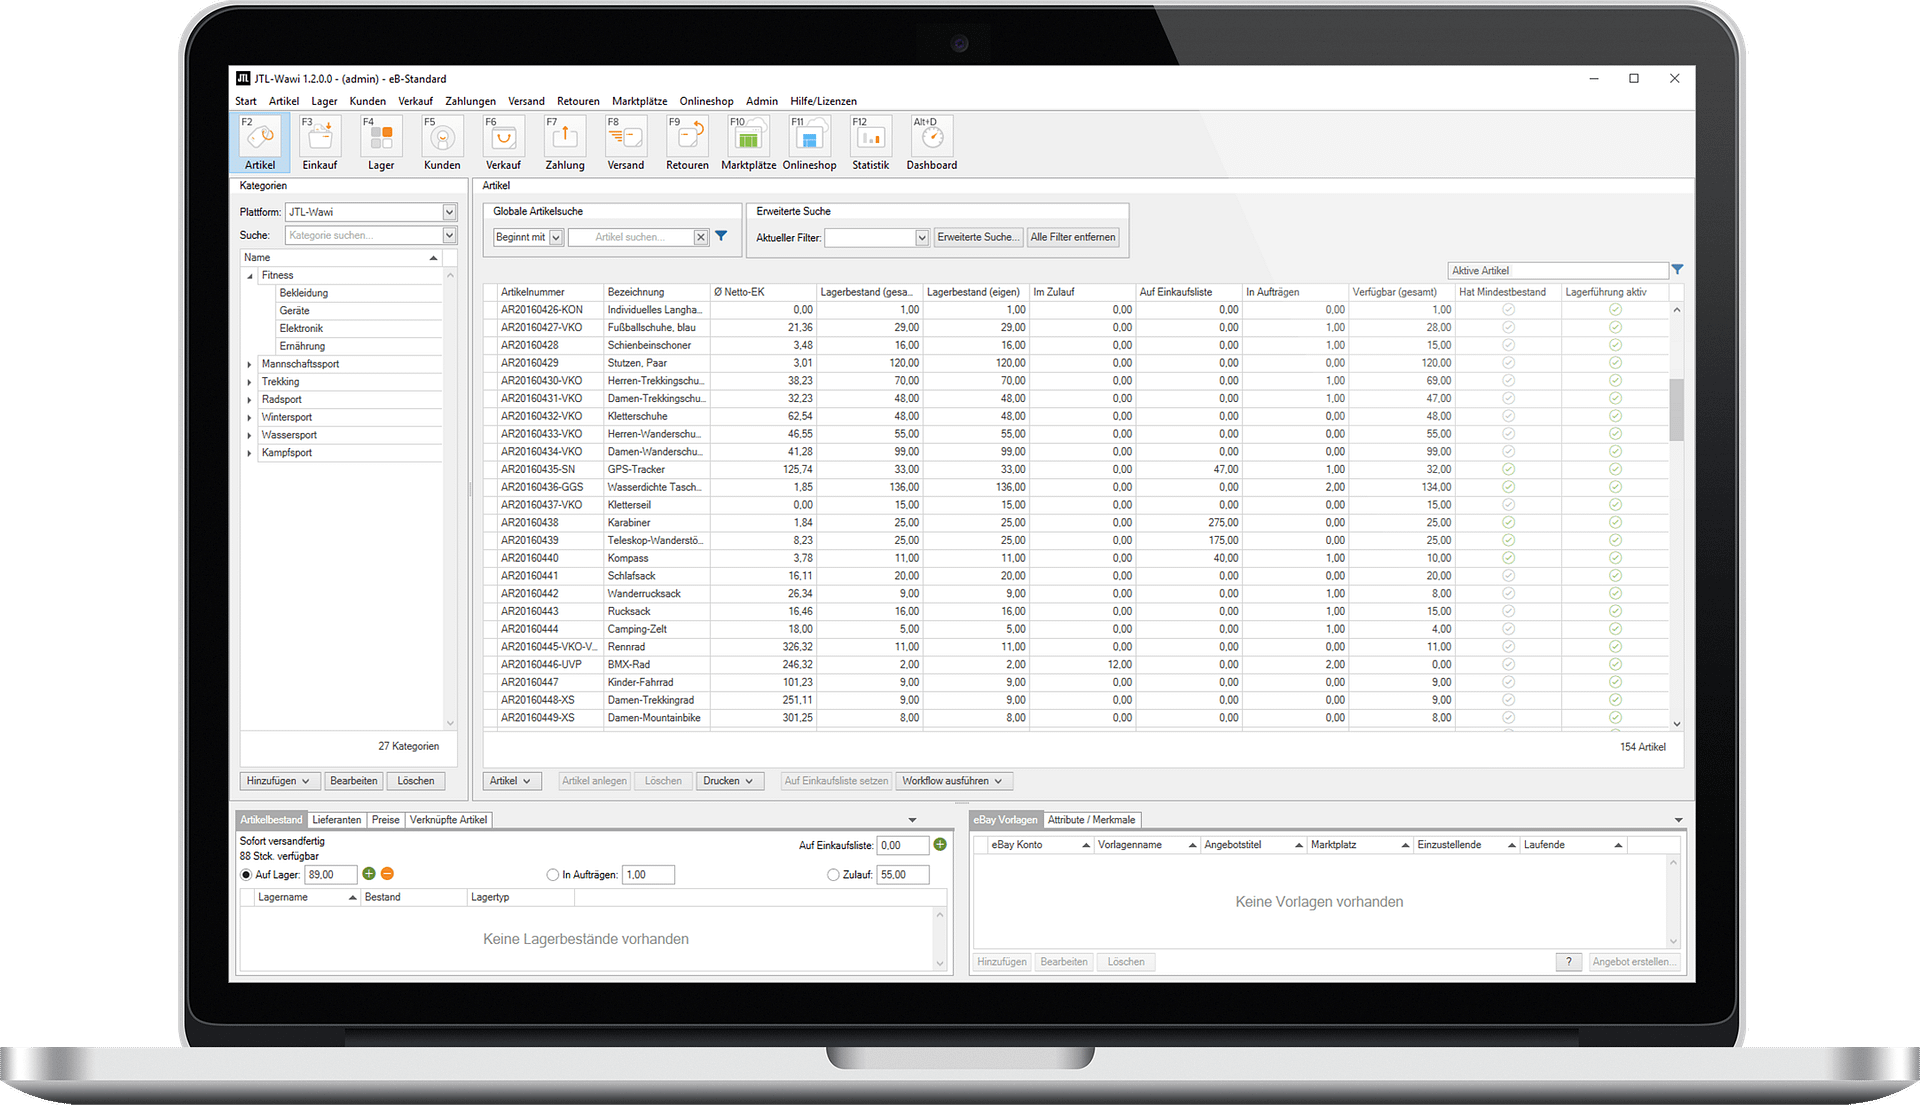Collapse the Fitness category node
Viewport: 1920px width, 1105px height.
point(250,276)
